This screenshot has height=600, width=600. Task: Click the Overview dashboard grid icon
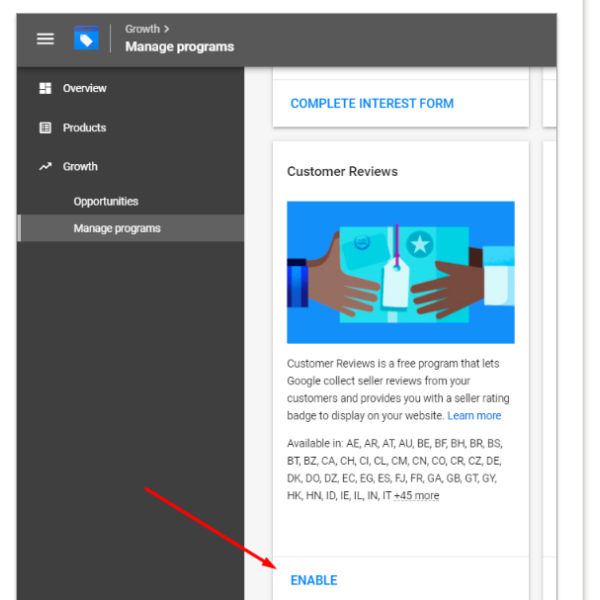[45, 88]
